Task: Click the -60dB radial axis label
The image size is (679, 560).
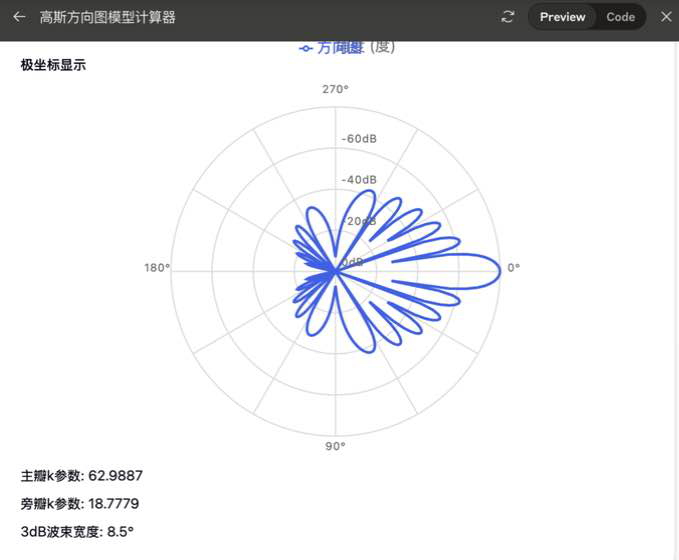Action: (x=359, y=139)
